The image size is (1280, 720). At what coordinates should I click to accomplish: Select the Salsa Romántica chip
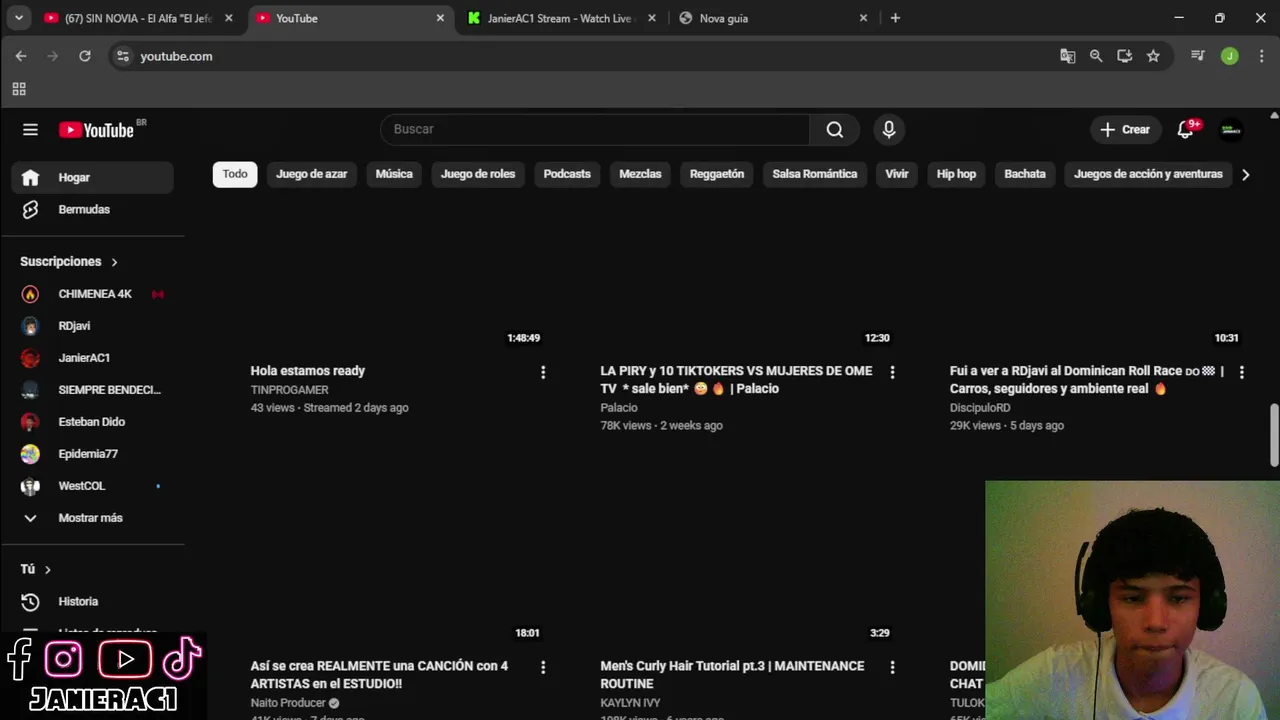tap(815, 174)
